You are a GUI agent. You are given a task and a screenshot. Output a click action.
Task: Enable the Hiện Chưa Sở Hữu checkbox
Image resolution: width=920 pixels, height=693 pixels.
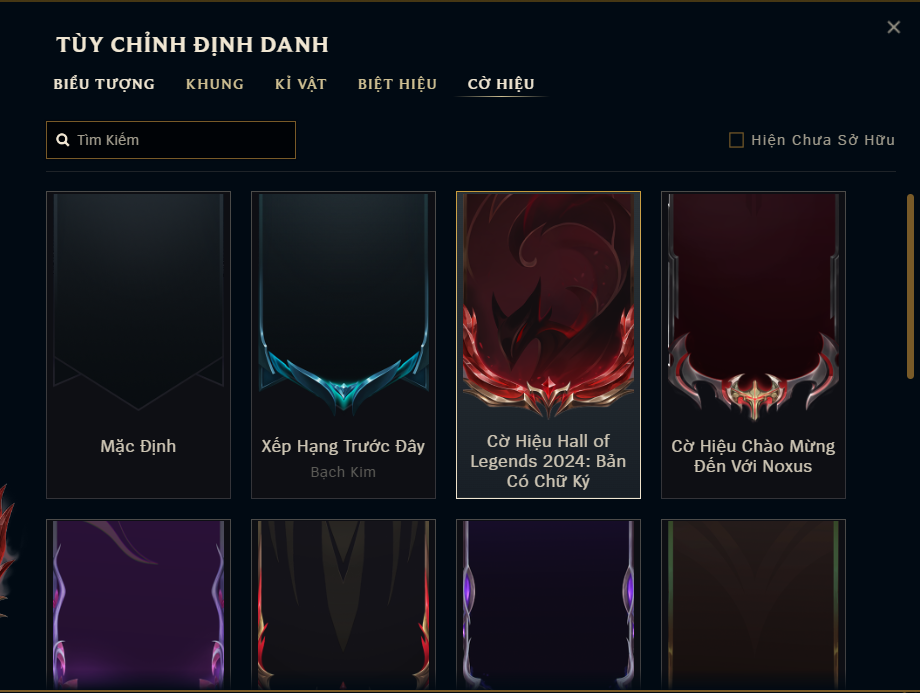click(x=736, y=140)
